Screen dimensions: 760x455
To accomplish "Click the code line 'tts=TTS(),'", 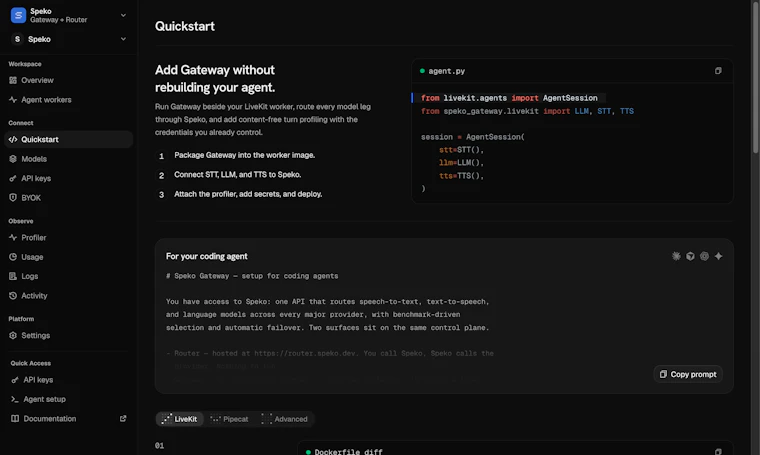I will 461,176.
